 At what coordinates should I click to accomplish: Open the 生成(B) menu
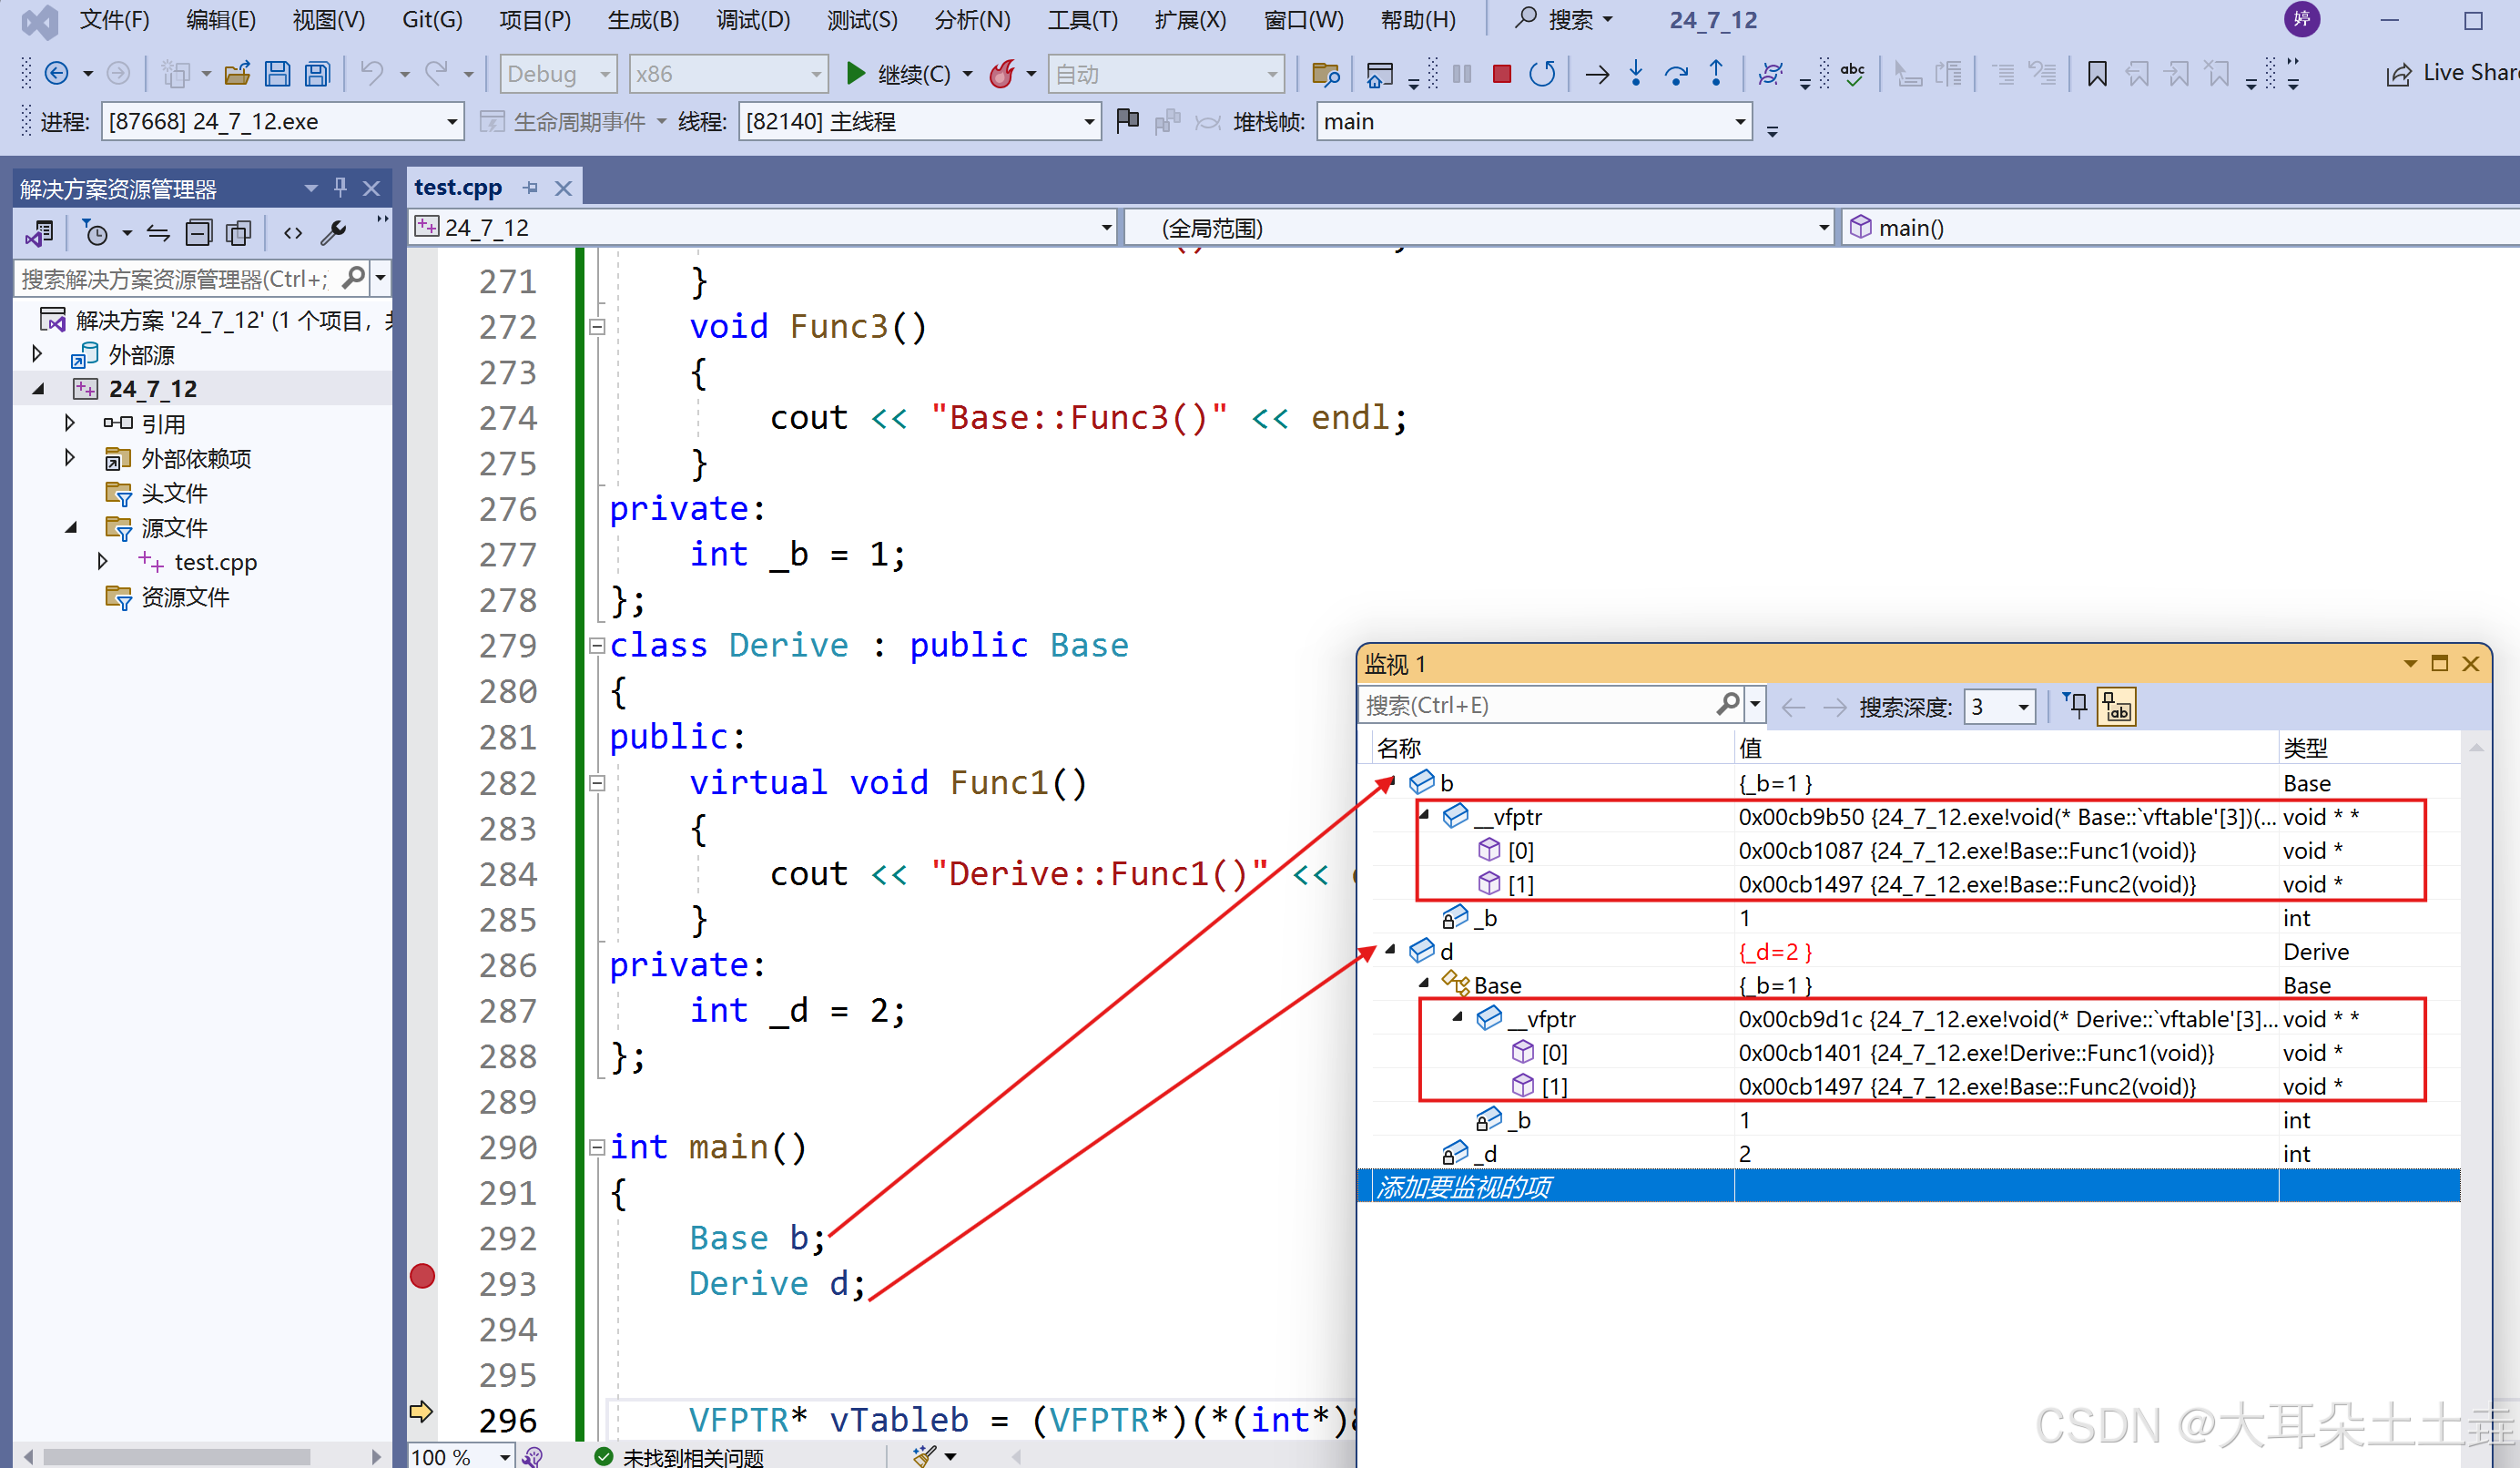643,20
